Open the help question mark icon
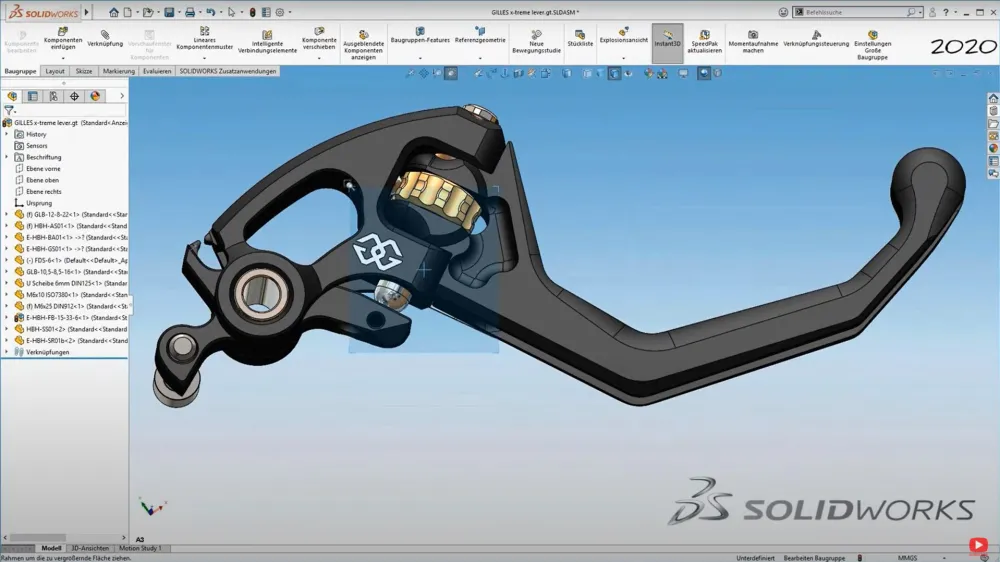The width and height of the screenshot is (1000, 562). pyautogui.click(x=946, y=12)
